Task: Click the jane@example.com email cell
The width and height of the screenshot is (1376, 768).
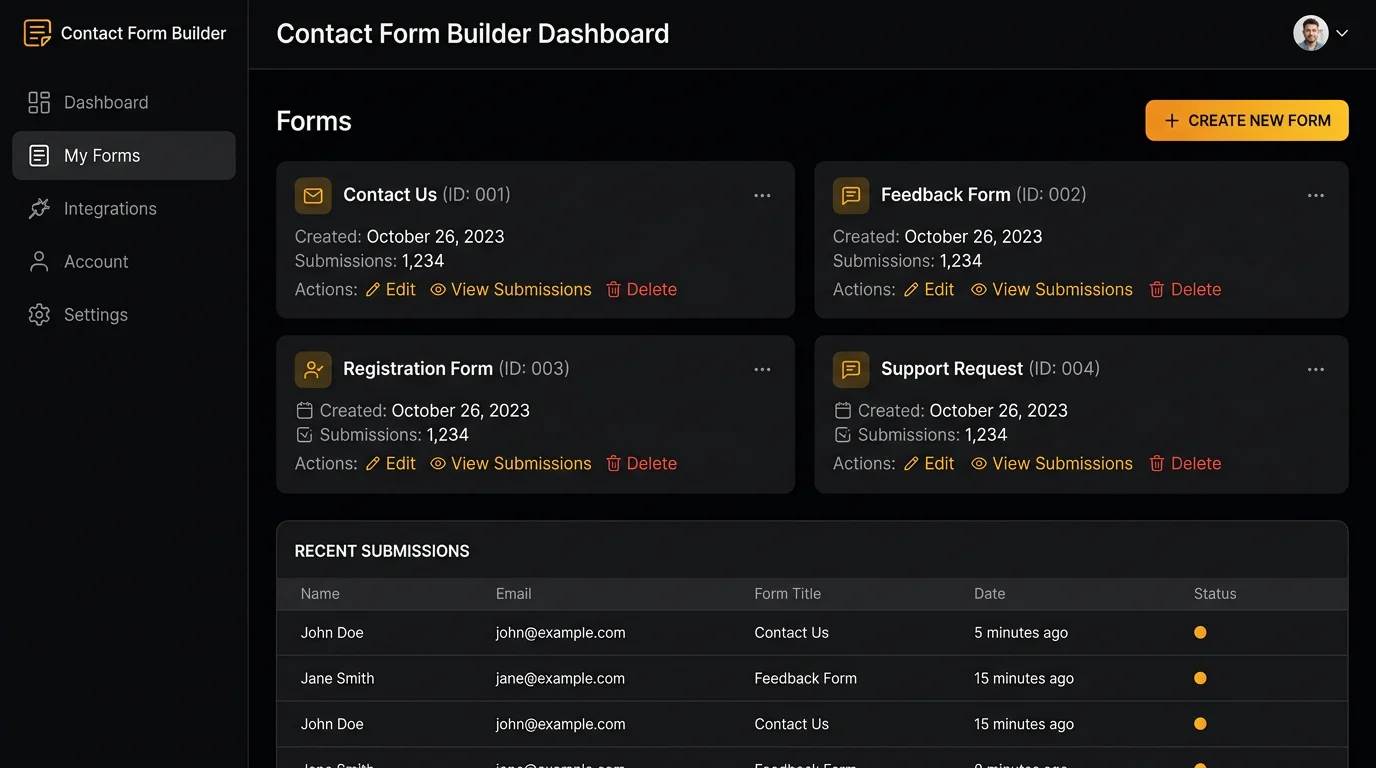Action: 560,678
